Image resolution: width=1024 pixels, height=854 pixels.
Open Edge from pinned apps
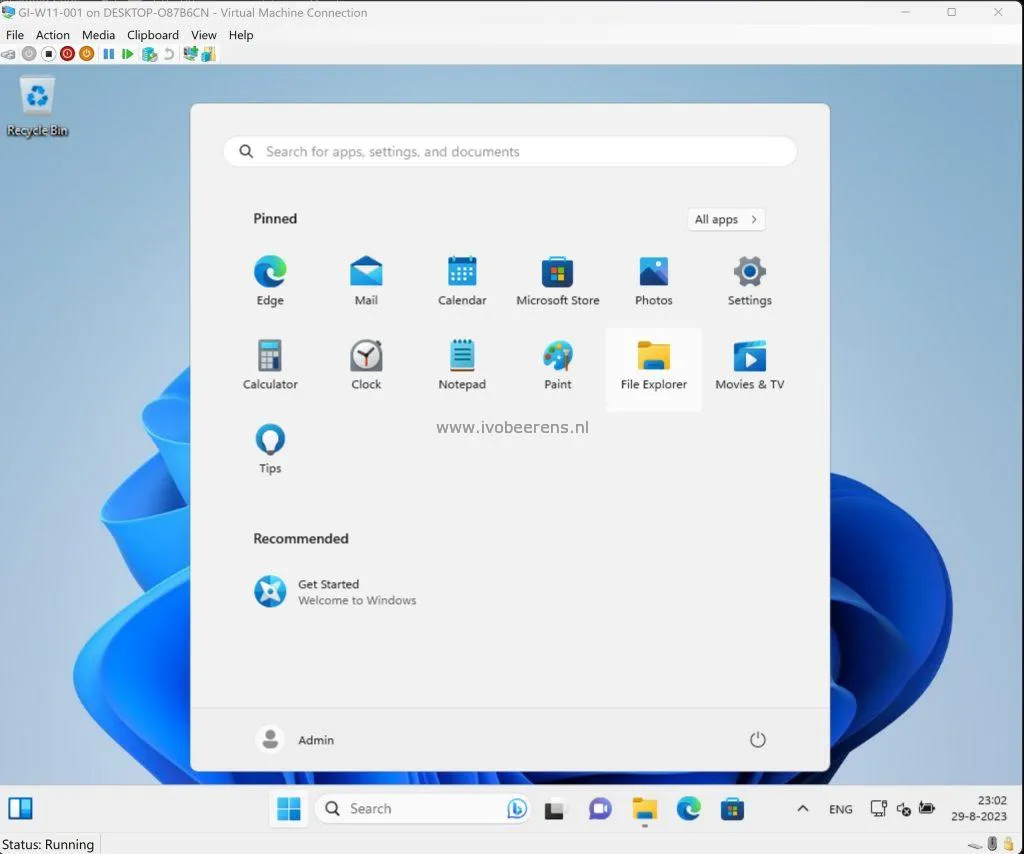tap(270, 281)
